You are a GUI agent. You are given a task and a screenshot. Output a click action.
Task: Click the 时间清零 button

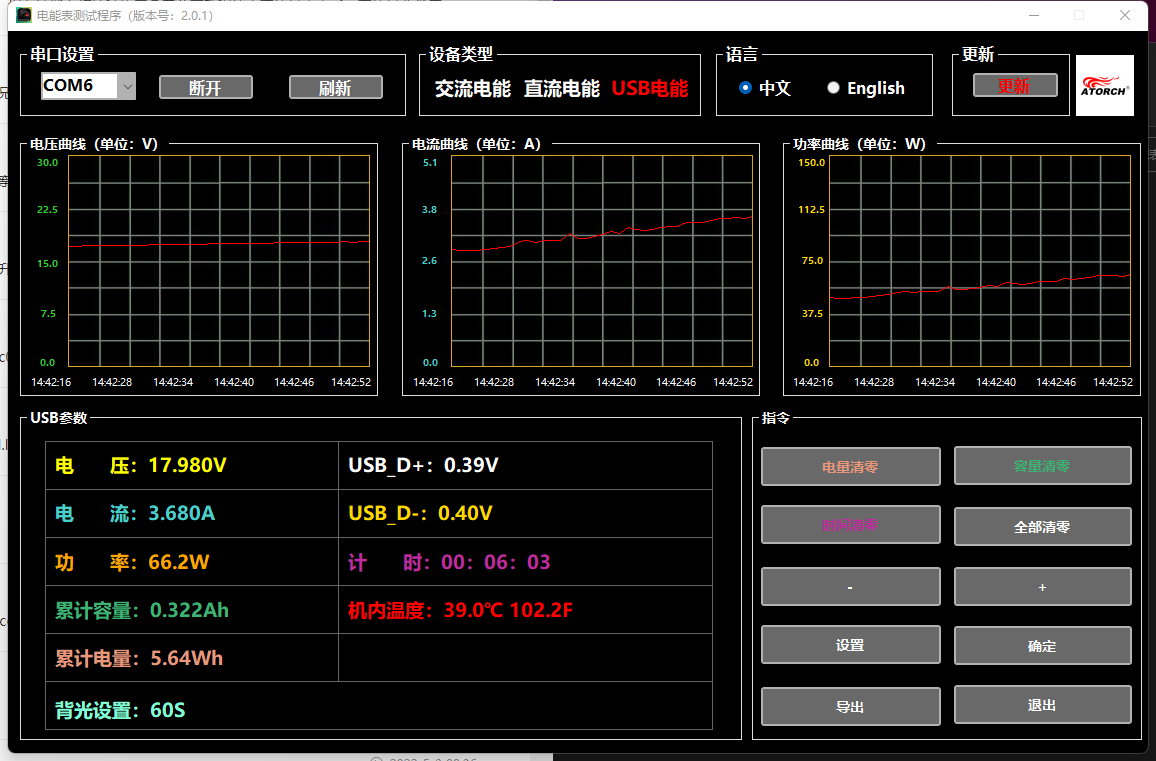850,525
